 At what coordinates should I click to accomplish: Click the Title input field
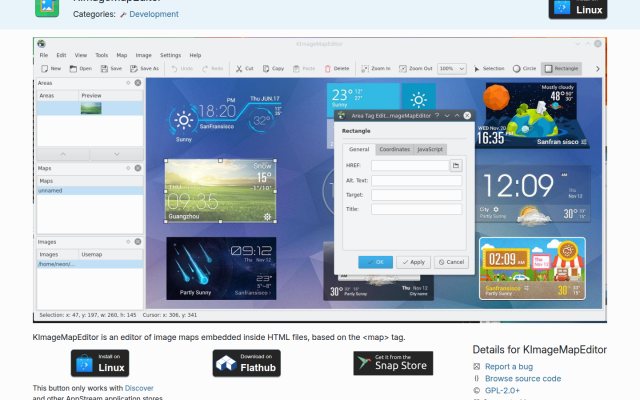[x=416, y=209]
